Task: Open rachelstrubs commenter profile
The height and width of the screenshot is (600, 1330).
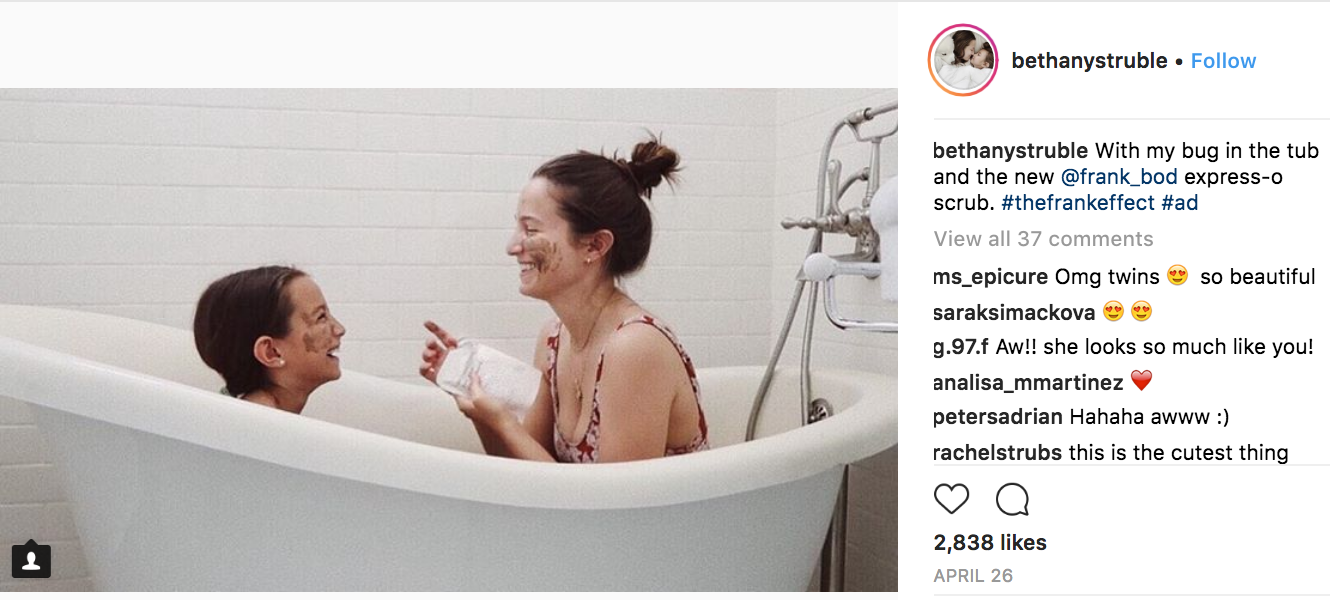Action: click(x=997, y=453)
